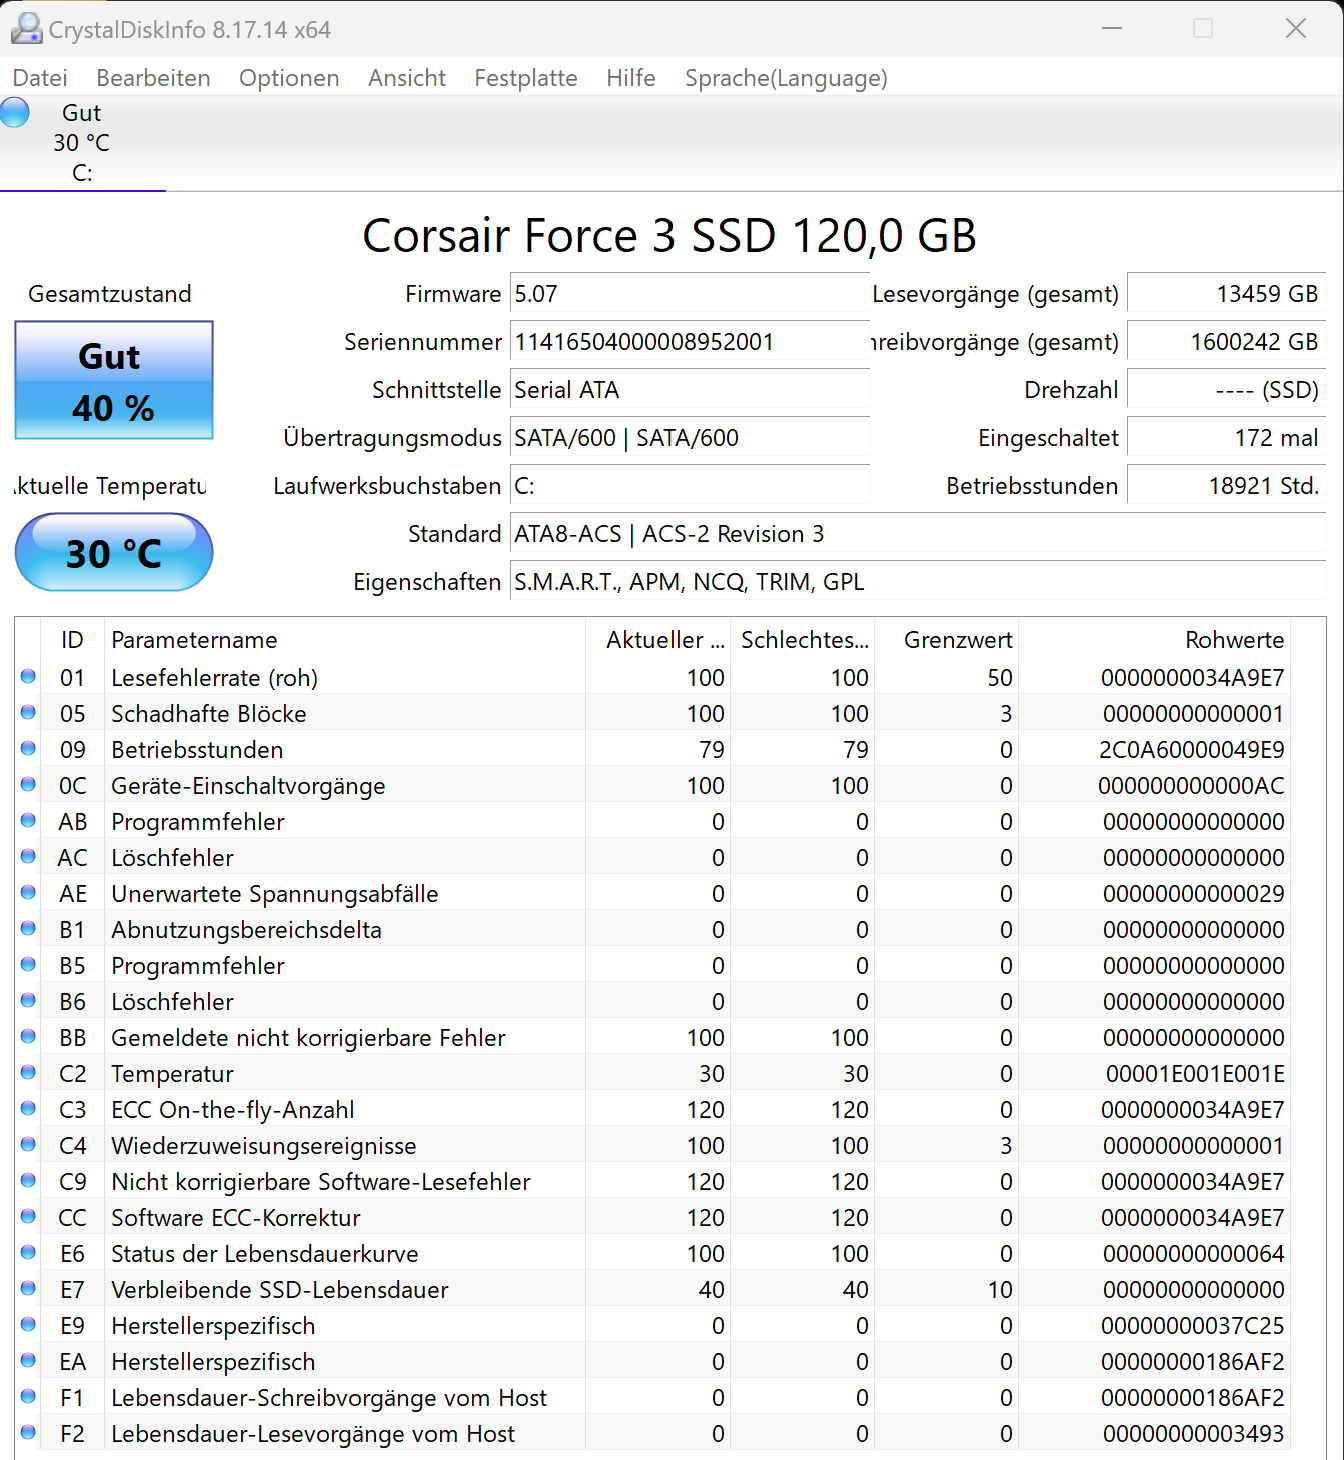Click status orb of Geräte-Einschaltvorgänge row
1344x1460 pixels.
(28, 784)
